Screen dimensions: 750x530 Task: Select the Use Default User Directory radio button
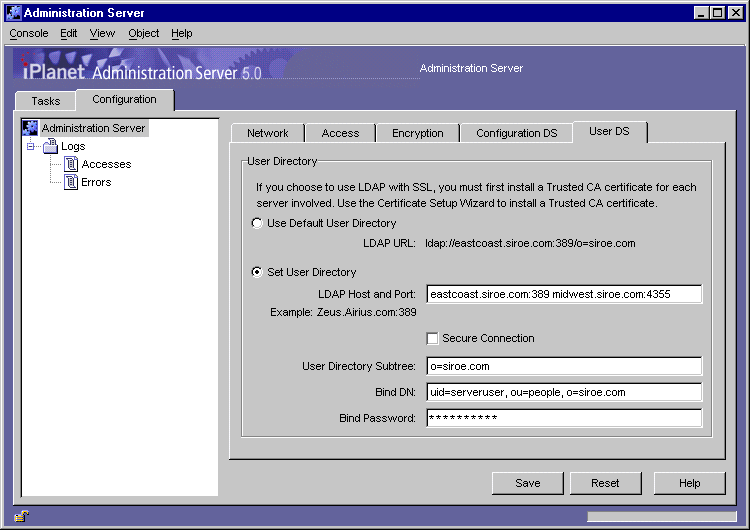[257, 223]
